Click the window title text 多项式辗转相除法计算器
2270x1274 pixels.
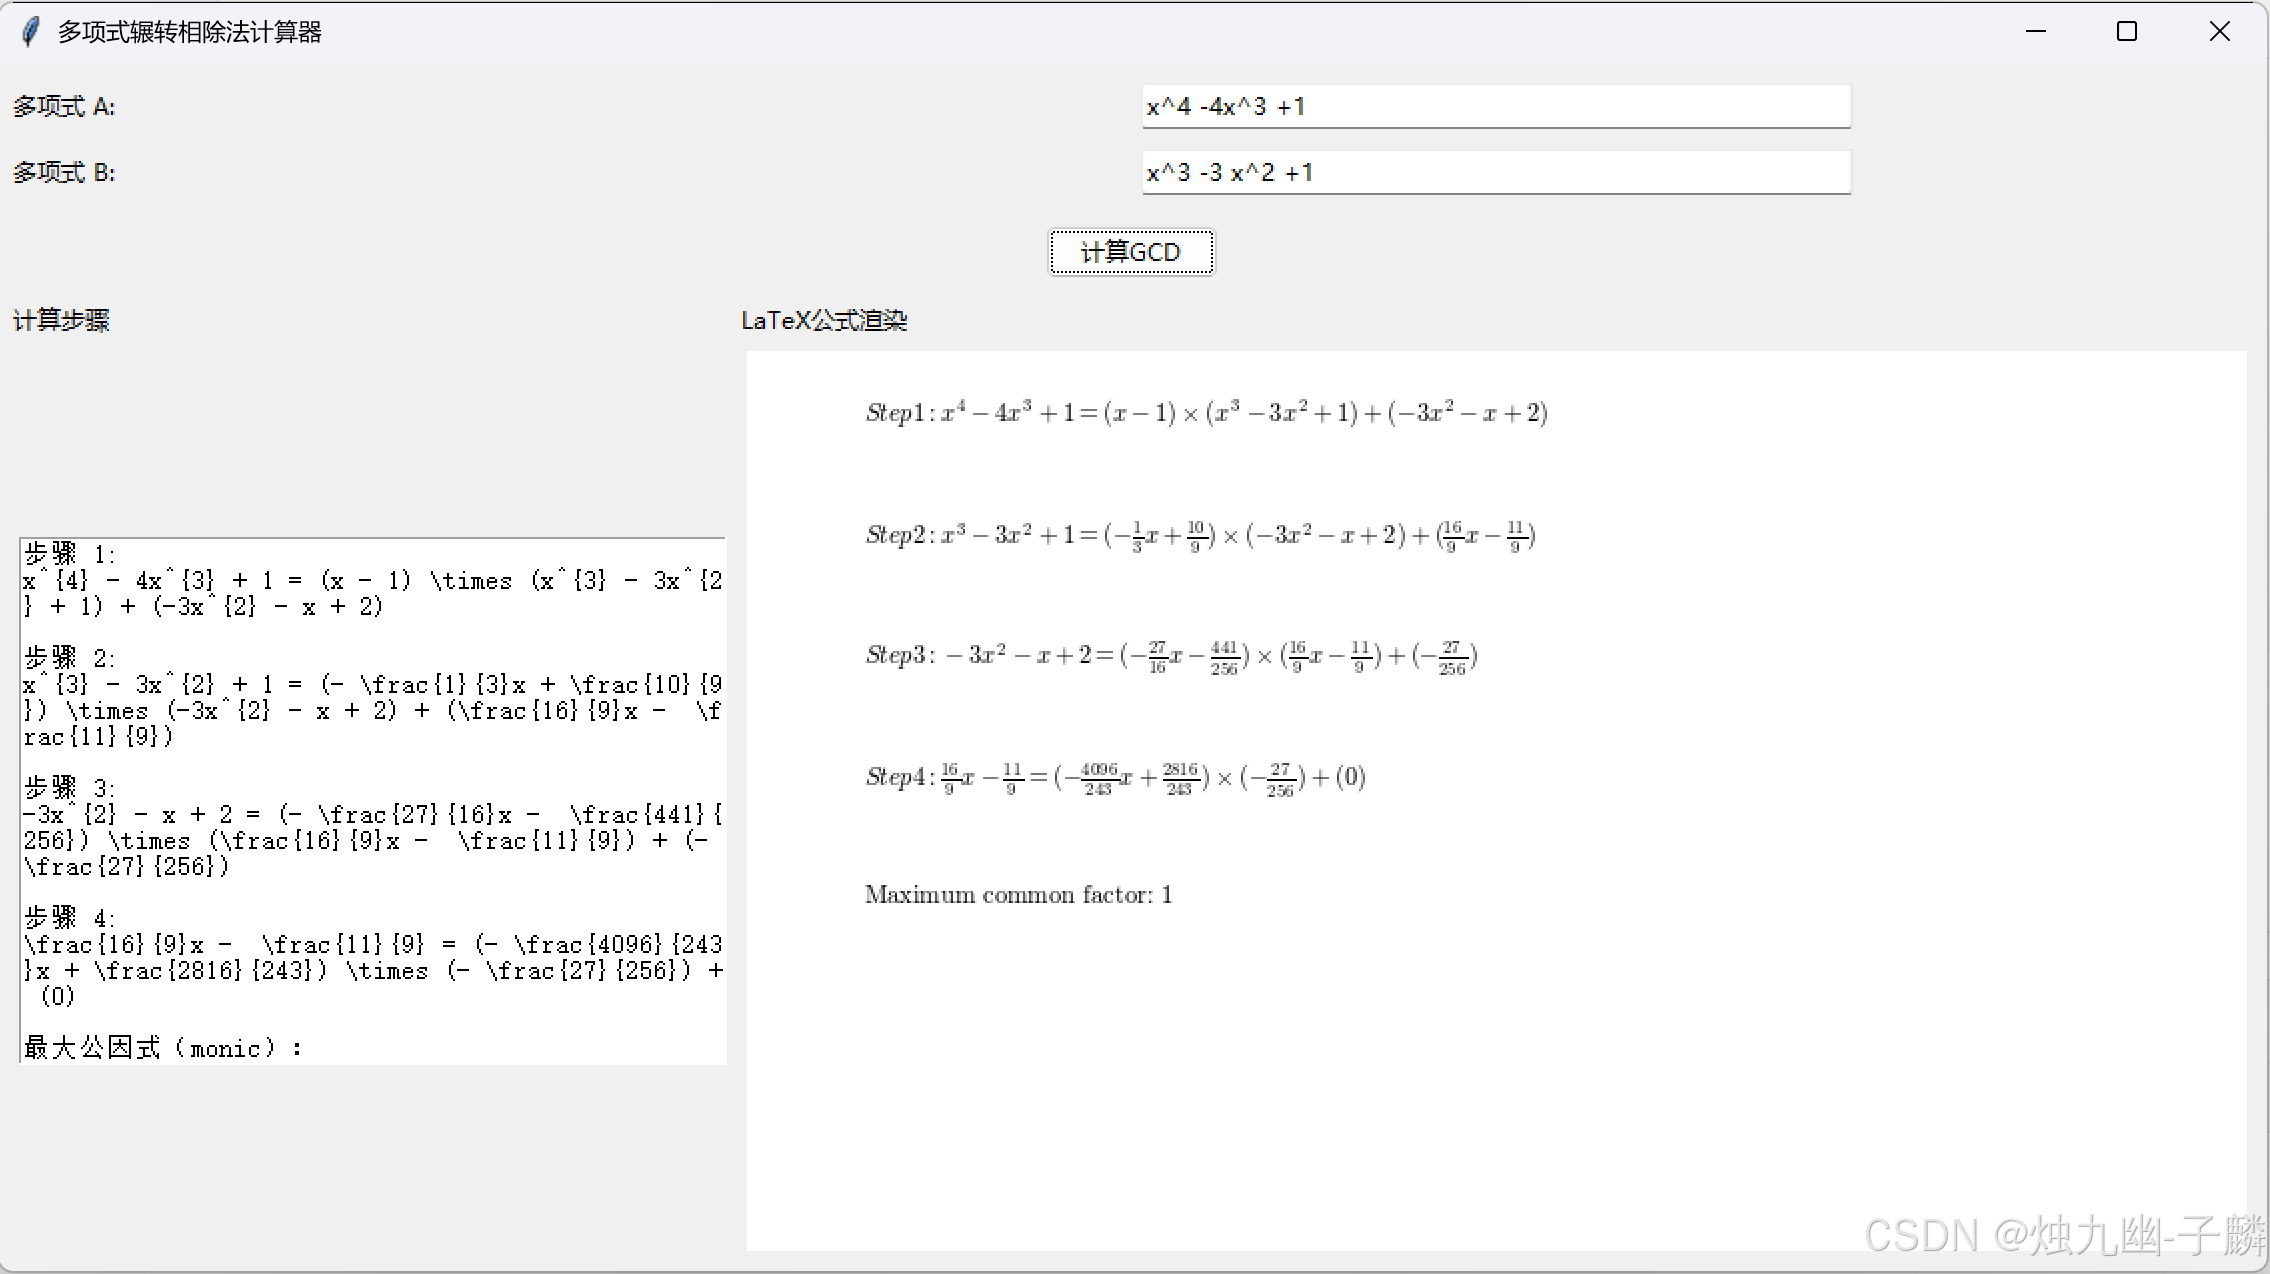point(190,32)
